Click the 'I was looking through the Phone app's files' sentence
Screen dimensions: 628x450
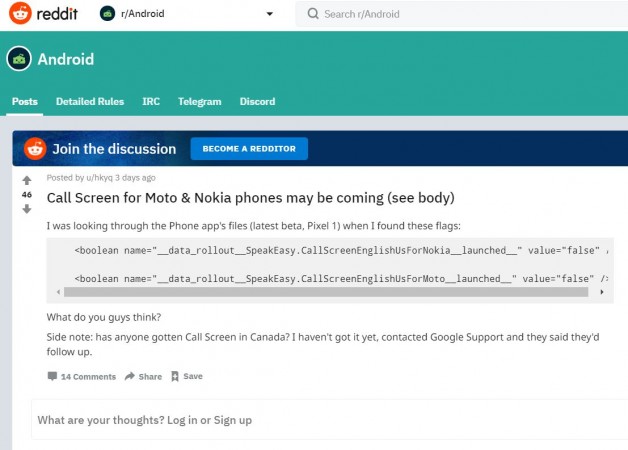(x=254, y=226)
